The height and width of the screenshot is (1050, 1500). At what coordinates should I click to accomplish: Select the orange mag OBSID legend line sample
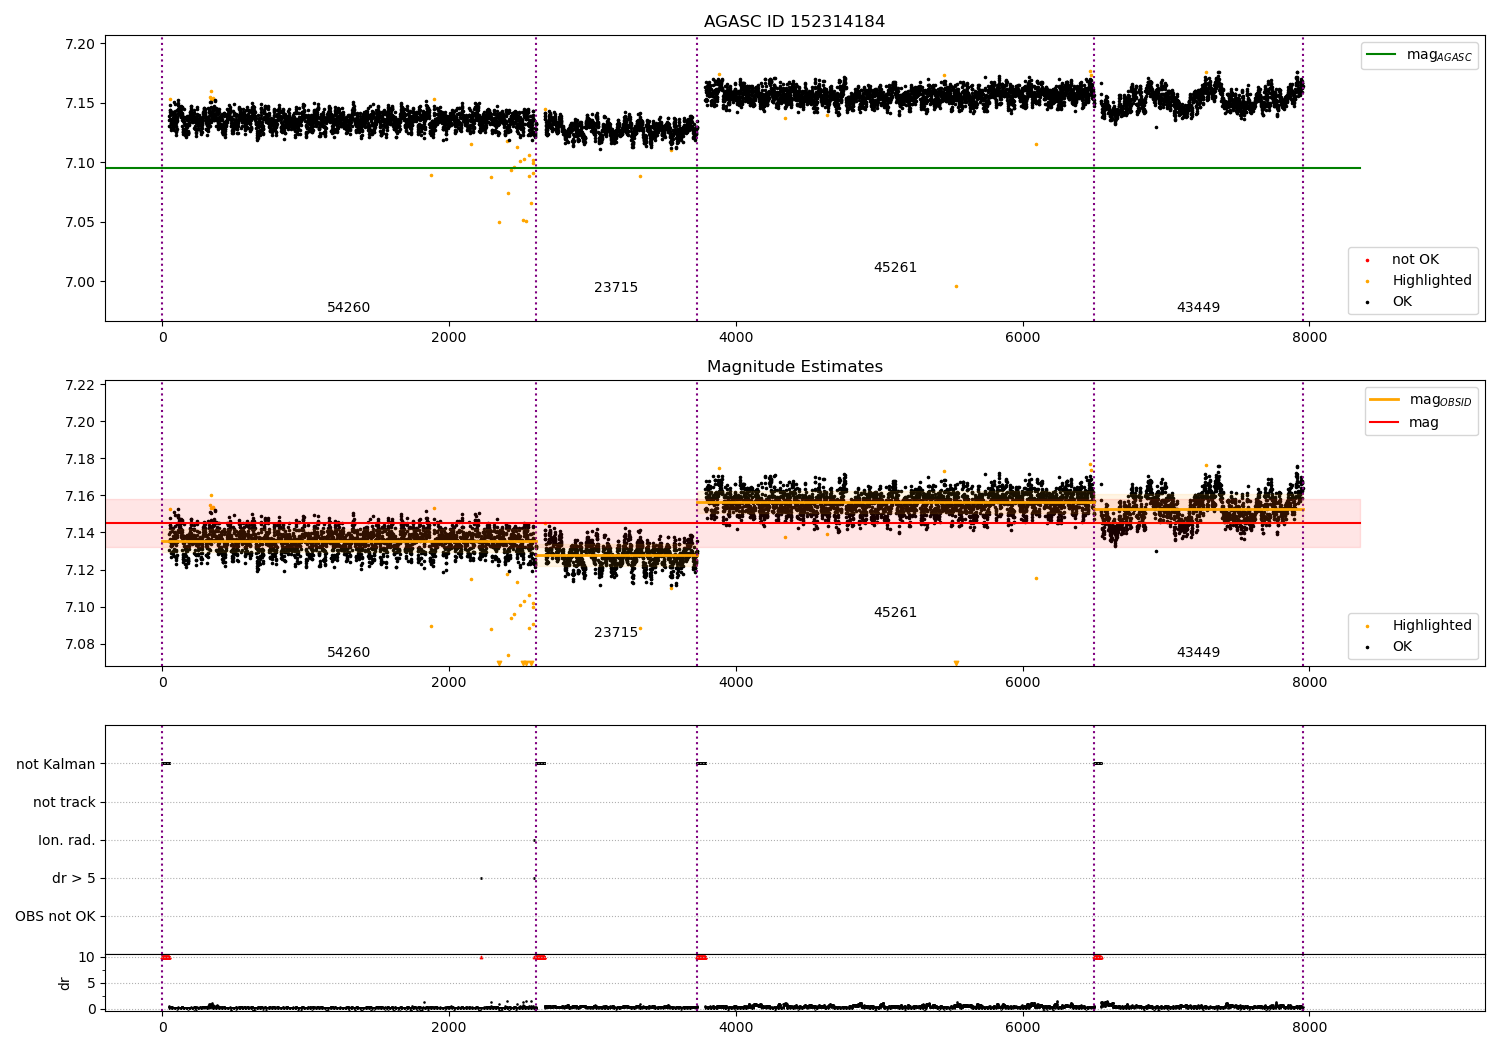pyautogui.click(x=1384, y=400)
